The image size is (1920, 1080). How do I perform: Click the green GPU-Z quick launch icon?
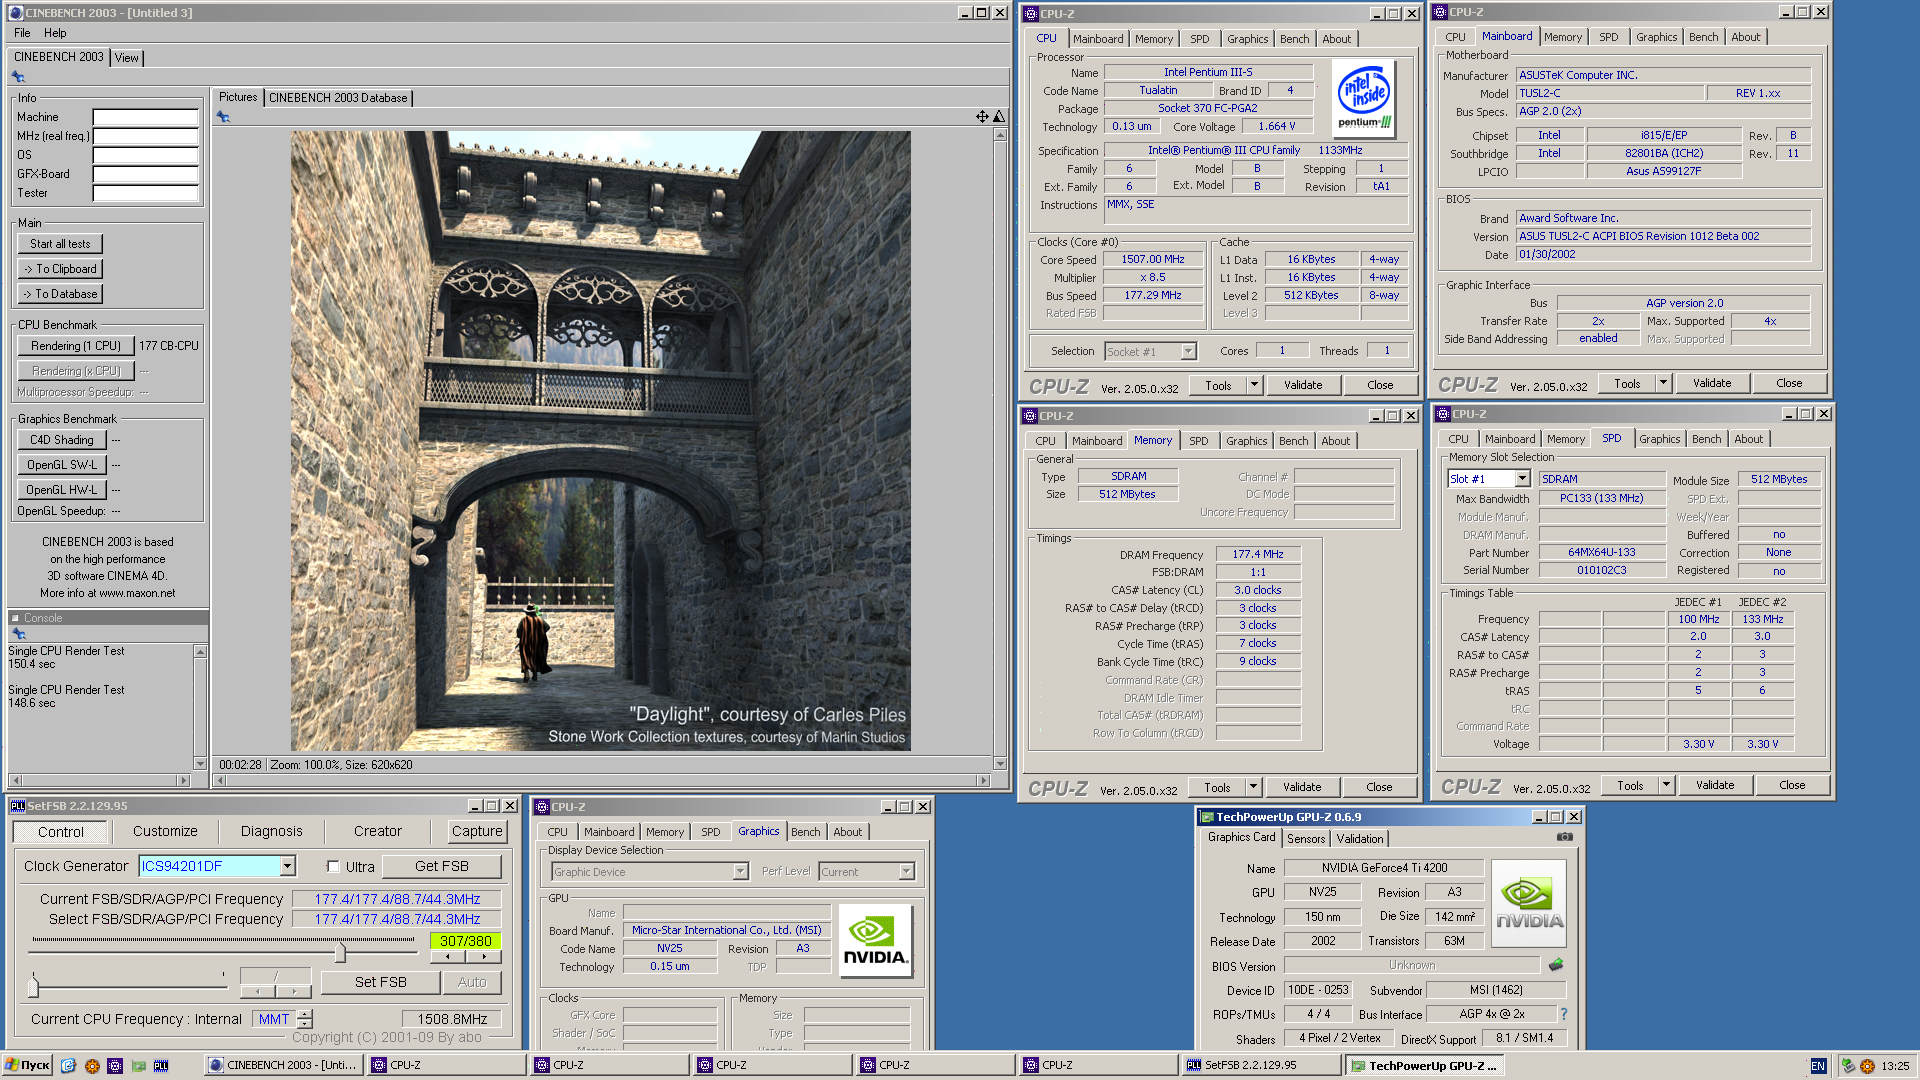(x=138, y=1066)
